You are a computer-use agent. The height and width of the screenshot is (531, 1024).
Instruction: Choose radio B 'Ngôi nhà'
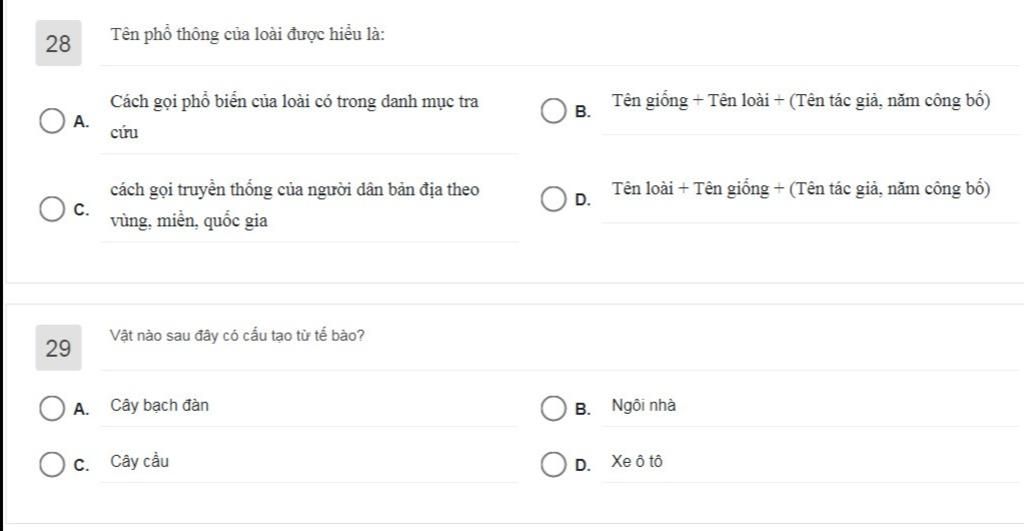pyautogui.click(x=553, y=408)
